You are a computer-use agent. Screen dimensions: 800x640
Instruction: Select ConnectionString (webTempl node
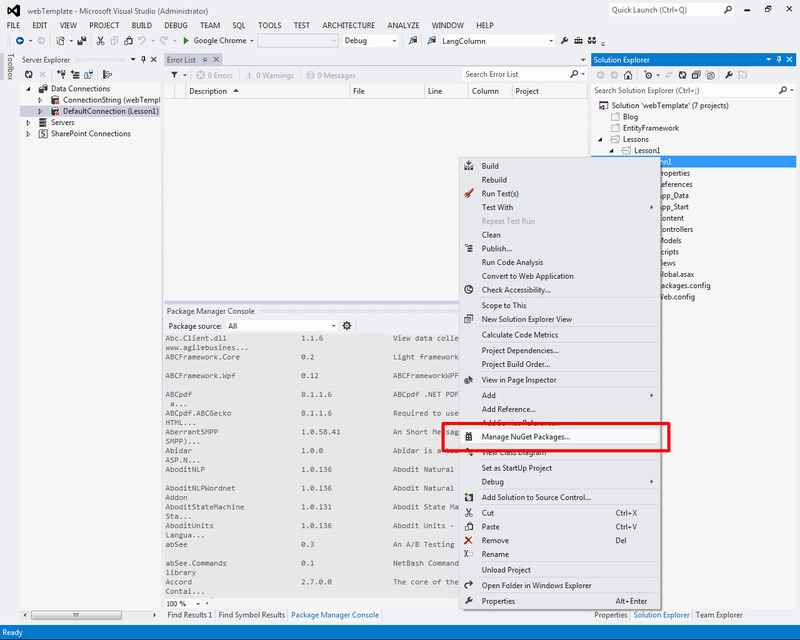pos(111,100)
